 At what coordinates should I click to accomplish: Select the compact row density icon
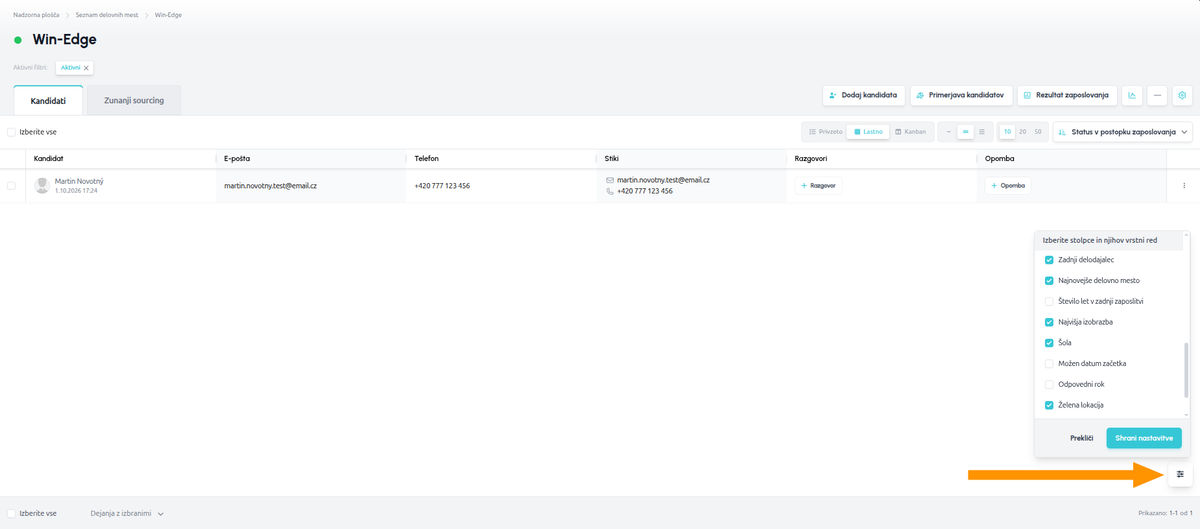[949, 131]
